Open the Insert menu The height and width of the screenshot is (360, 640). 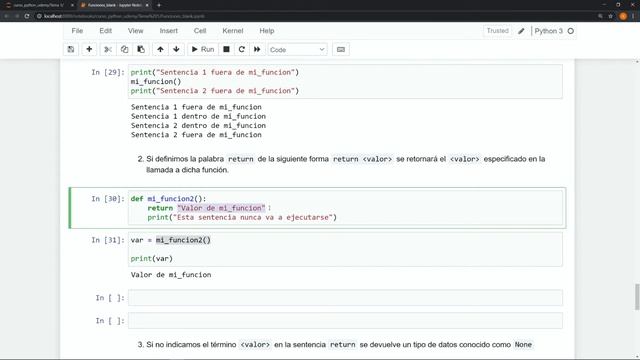pos(169,31)
